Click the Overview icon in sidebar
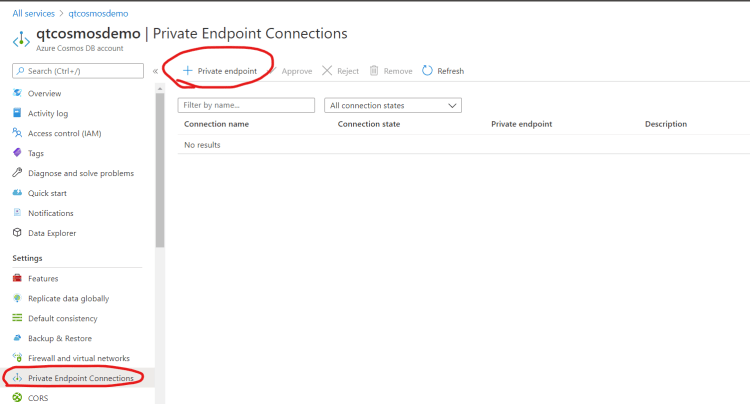The height and width of the screenshot is (404, 750). coord(17,93)
